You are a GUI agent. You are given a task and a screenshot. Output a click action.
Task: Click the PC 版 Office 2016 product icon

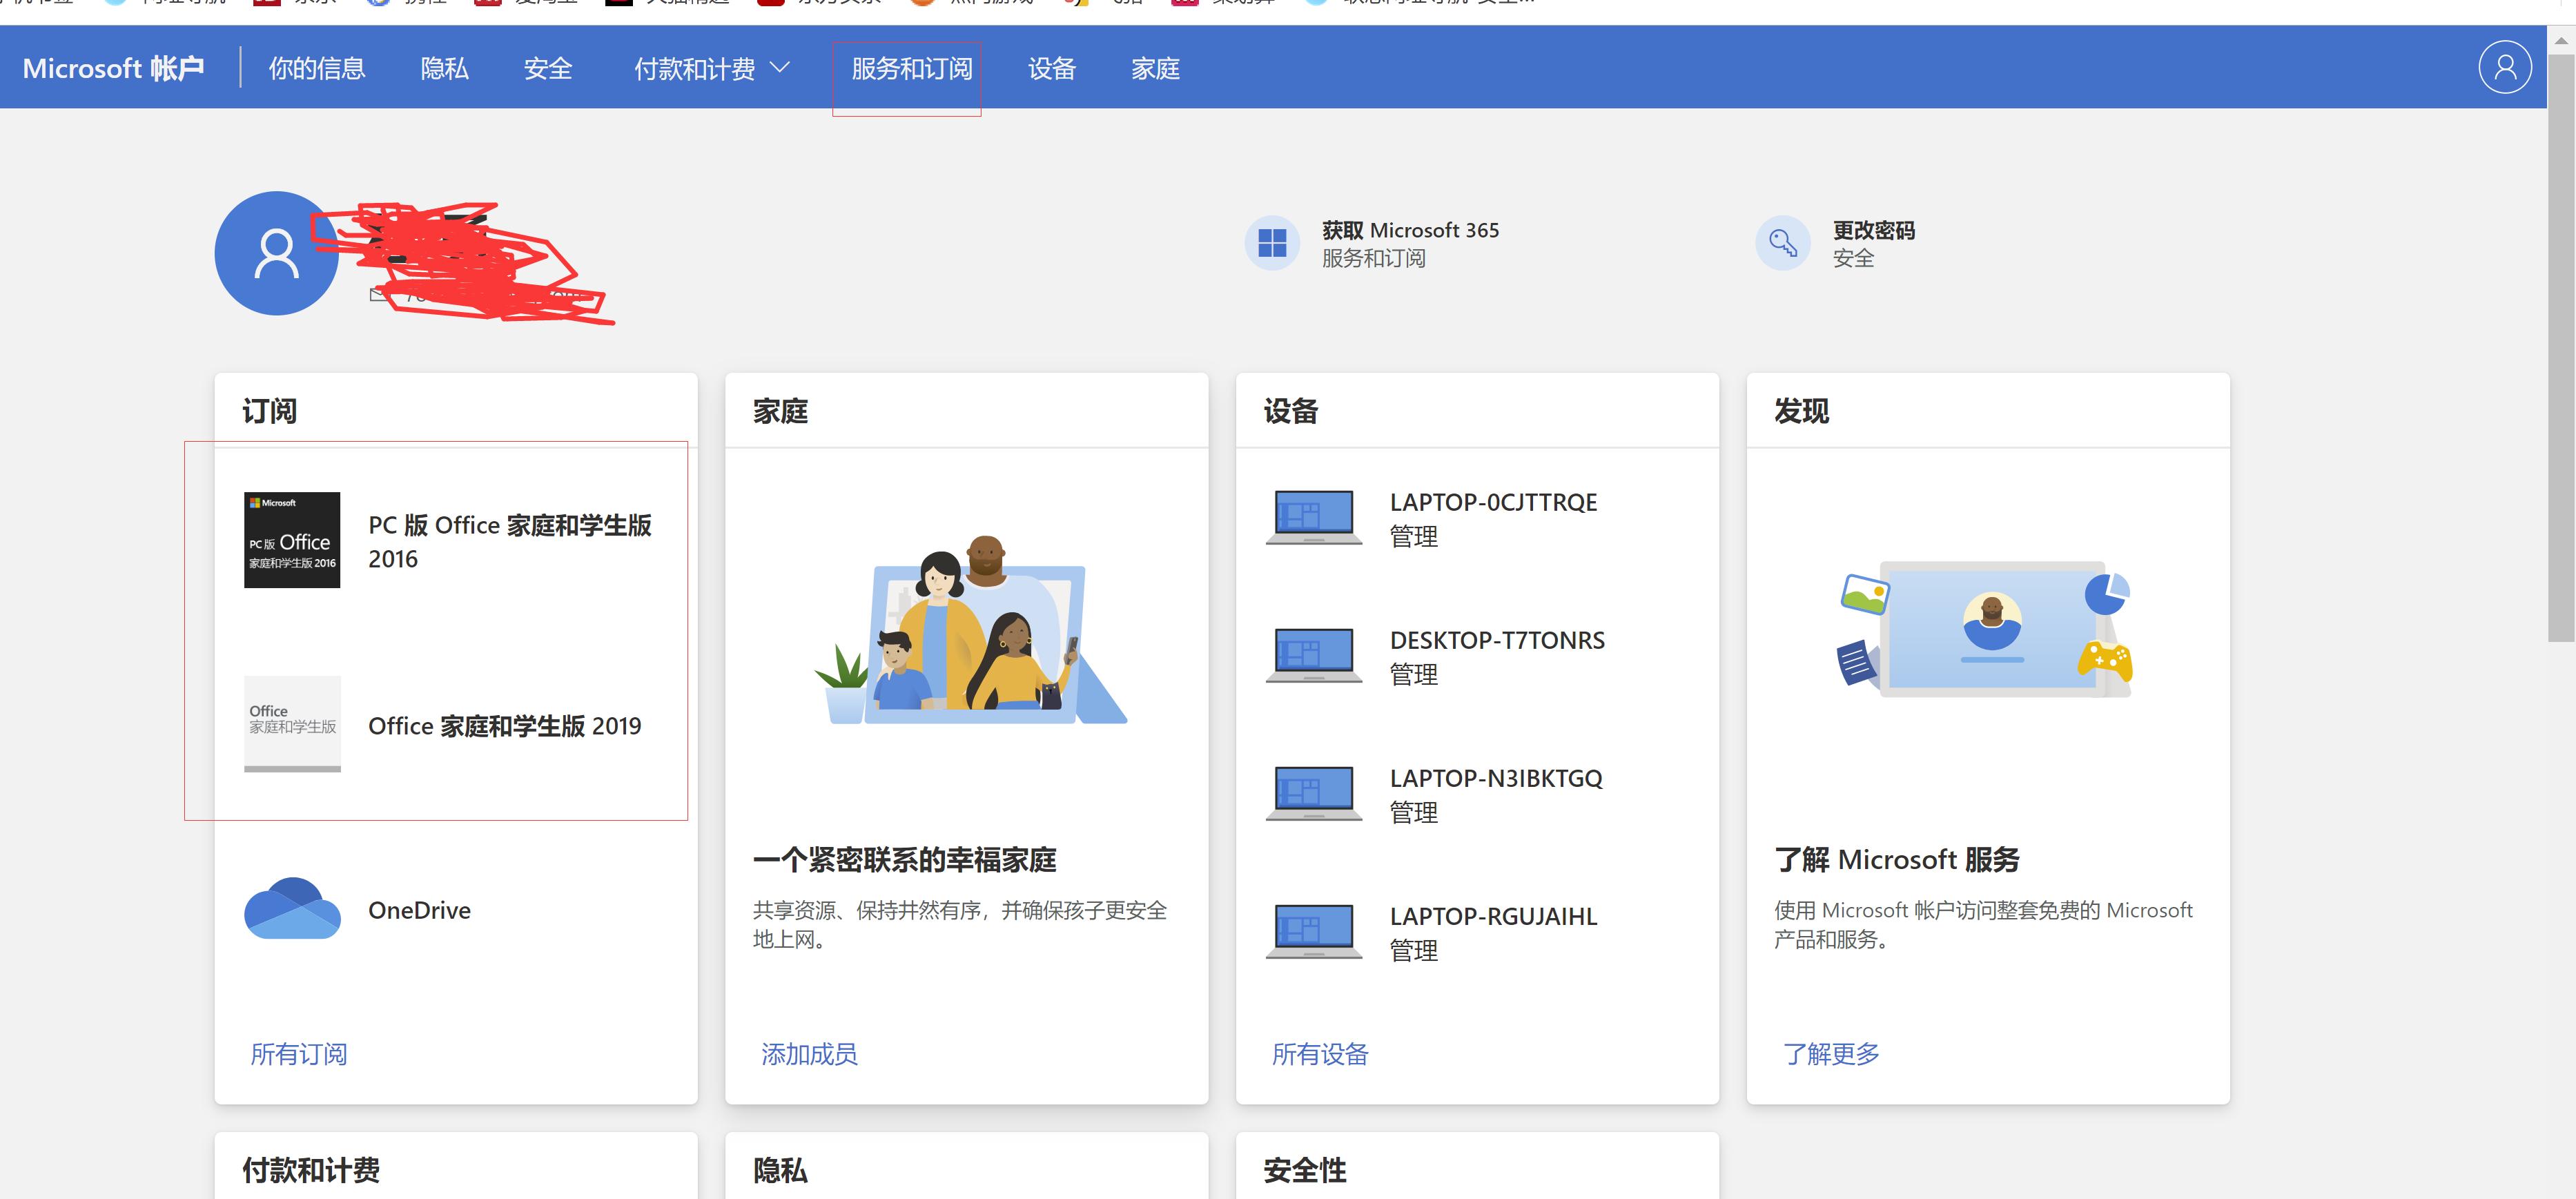(x=292, y=540)
